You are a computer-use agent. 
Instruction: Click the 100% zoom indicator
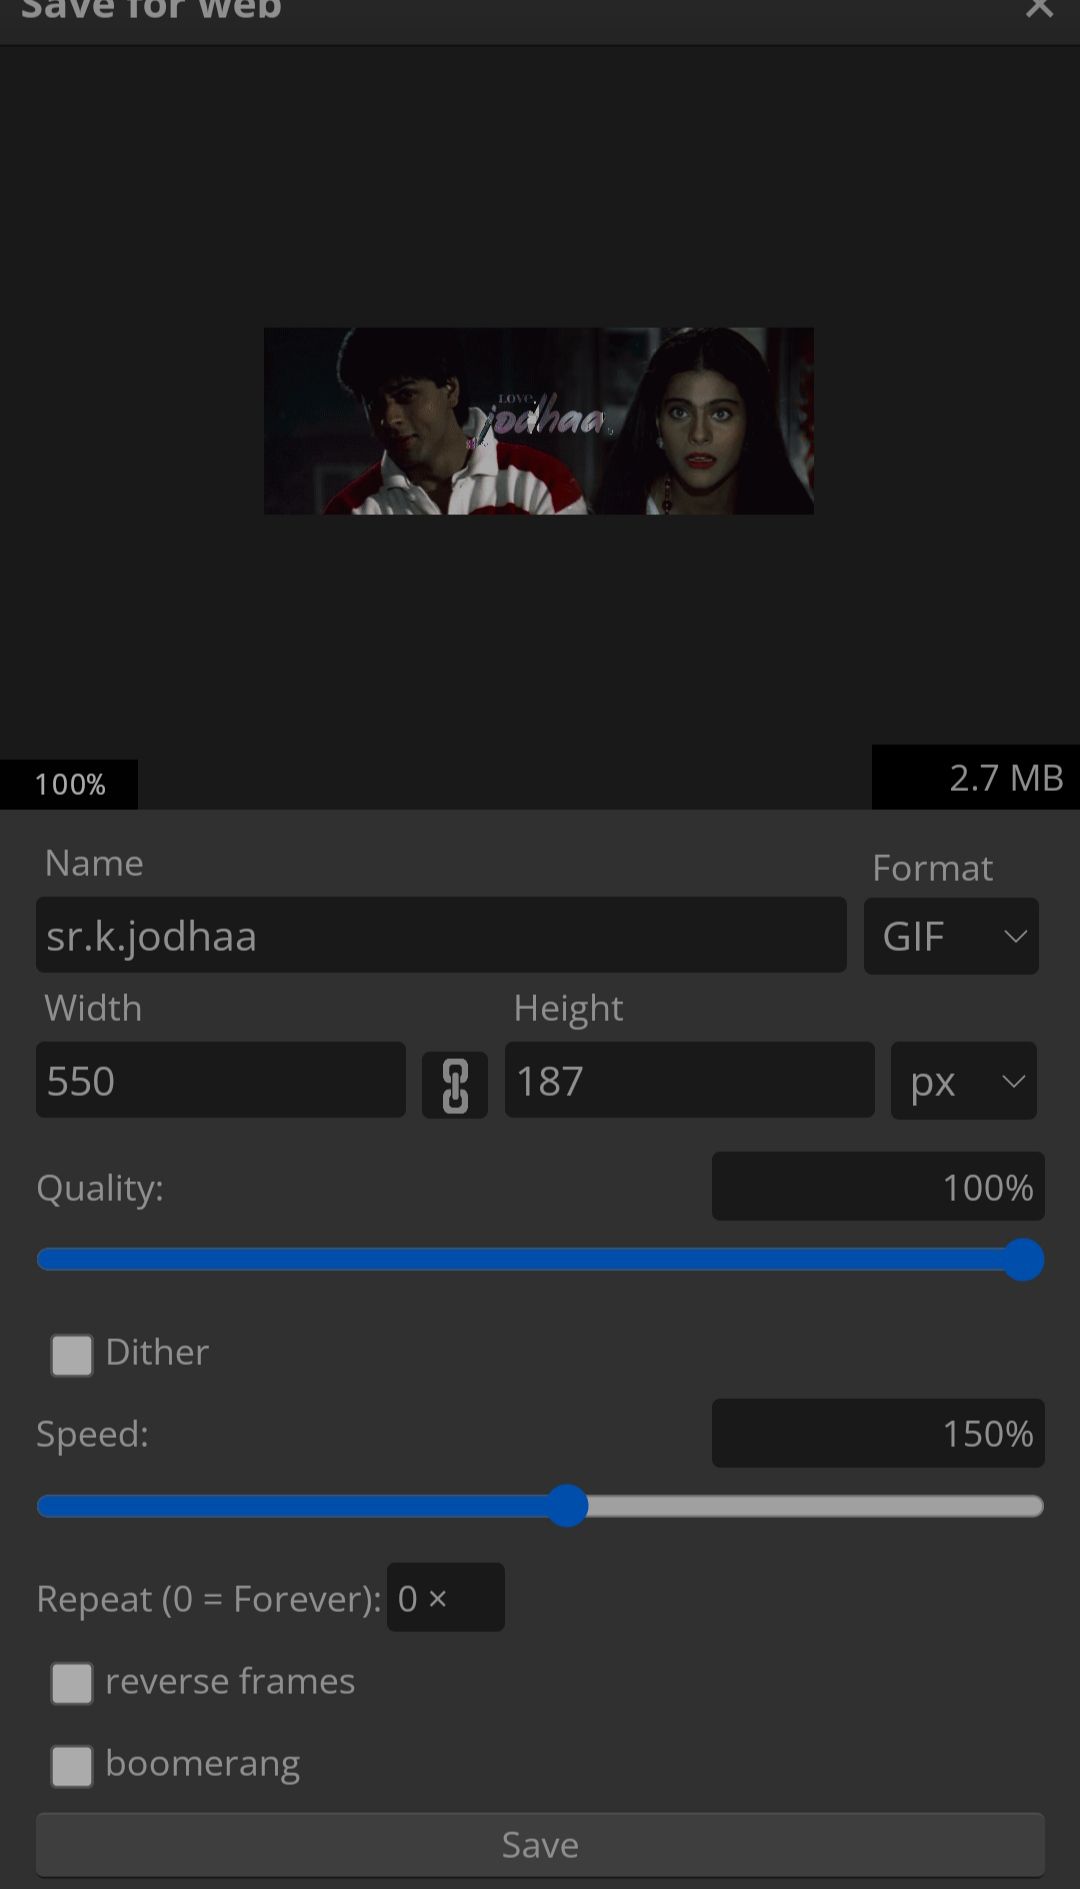[x=69, y=784]
